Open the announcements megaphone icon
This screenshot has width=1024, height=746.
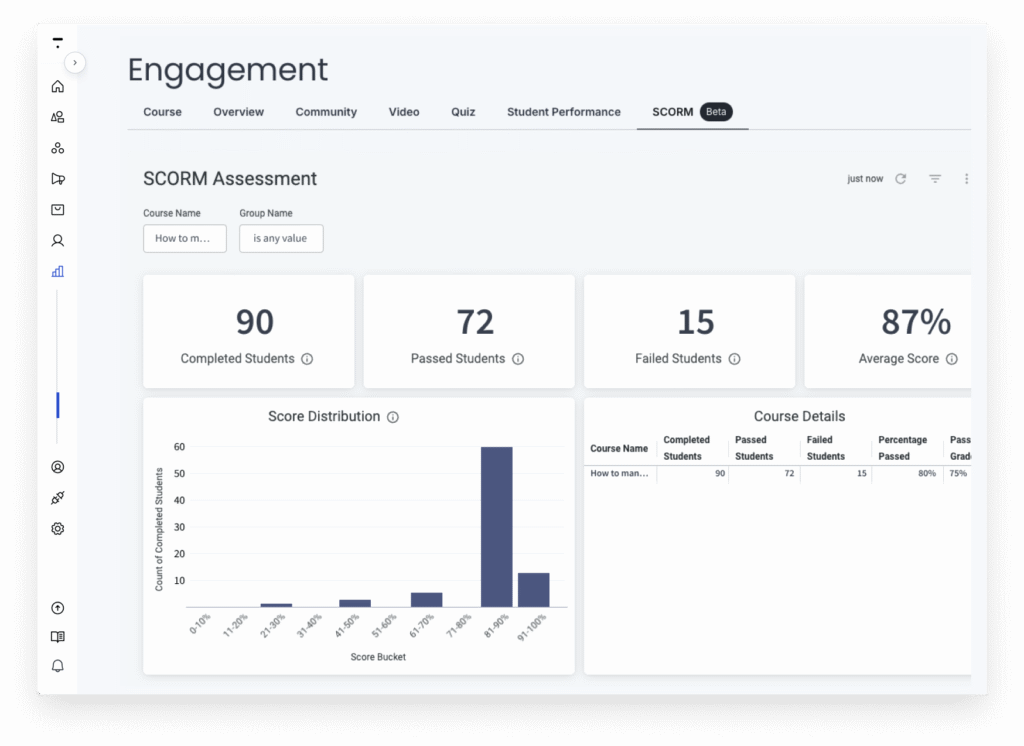57,178
